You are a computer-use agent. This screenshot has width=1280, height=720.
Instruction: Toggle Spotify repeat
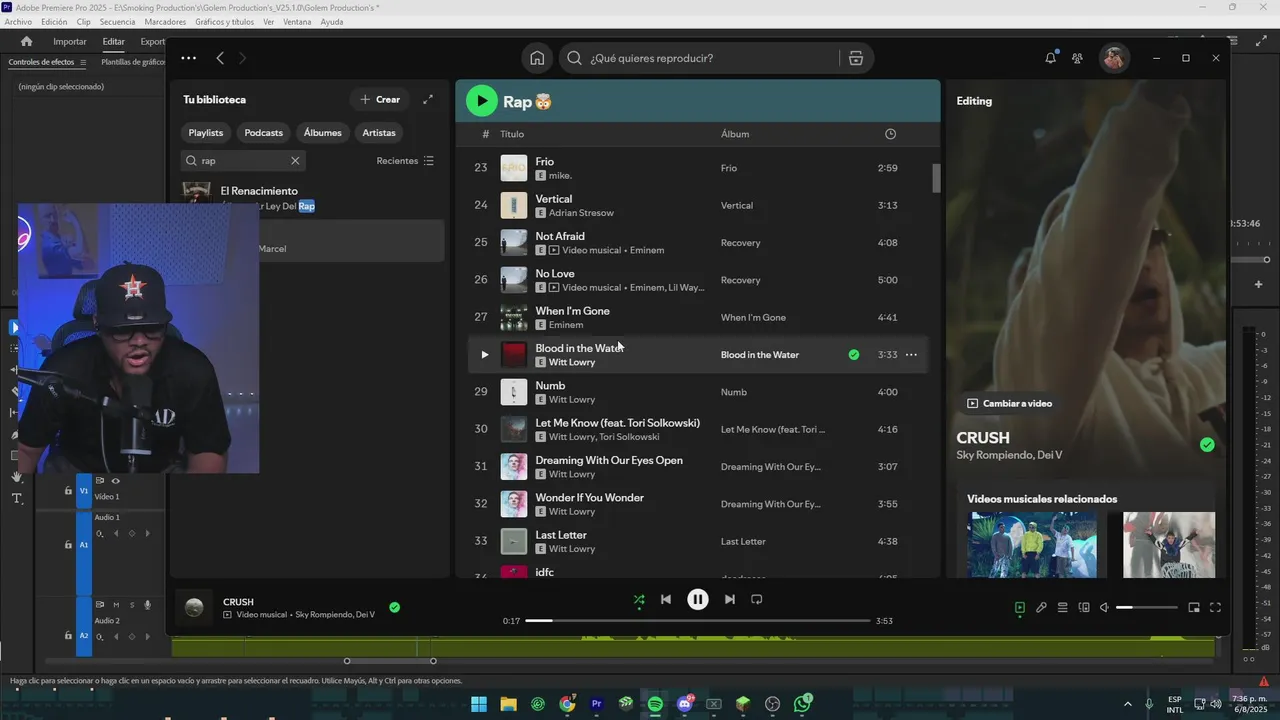pos(757,599)
